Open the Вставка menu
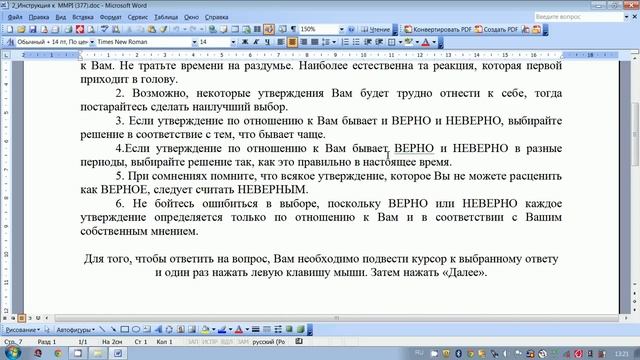The image size is (640, 360). 83,17
